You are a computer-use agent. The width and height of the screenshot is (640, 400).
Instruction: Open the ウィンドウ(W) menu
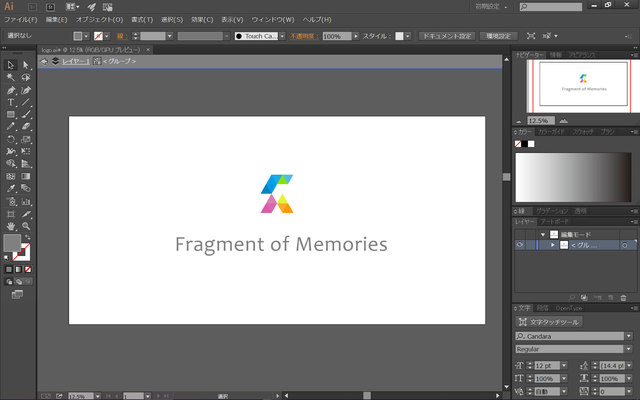pos(273,20)
